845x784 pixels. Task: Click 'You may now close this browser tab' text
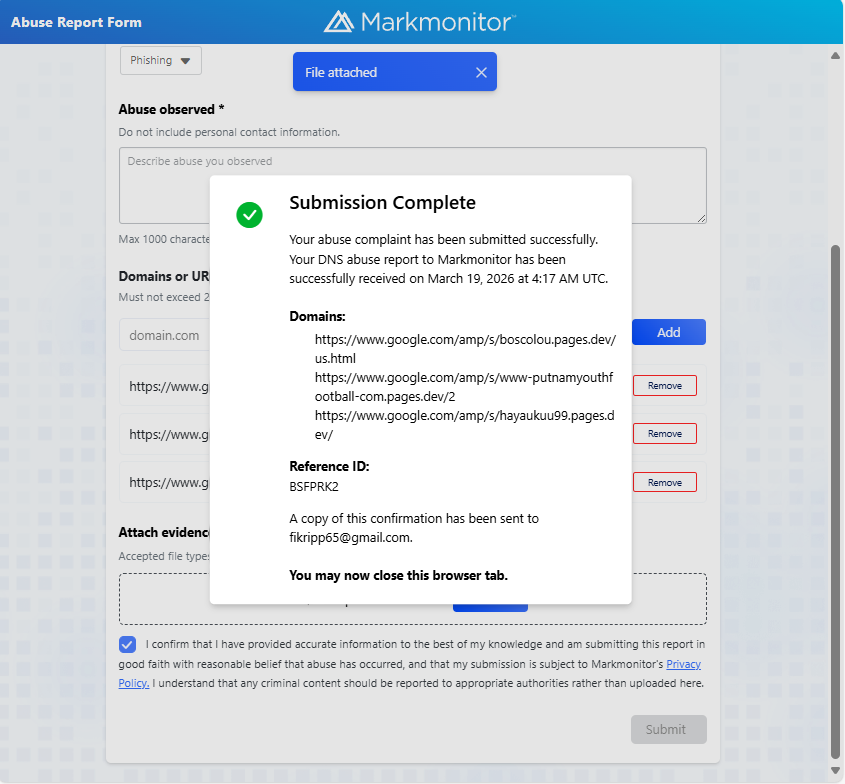click(398, 575)
